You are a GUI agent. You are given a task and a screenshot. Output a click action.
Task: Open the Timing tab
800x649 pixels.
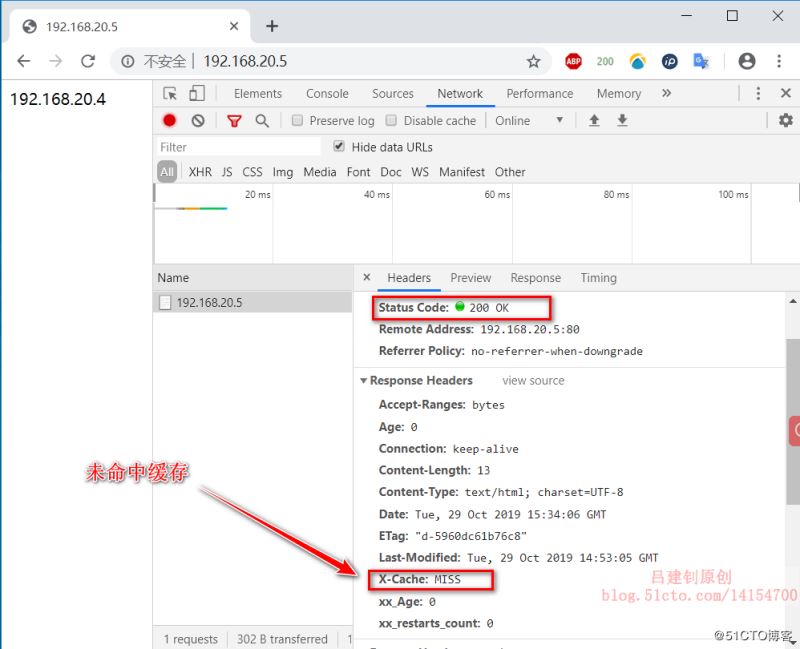coord(598,278)
